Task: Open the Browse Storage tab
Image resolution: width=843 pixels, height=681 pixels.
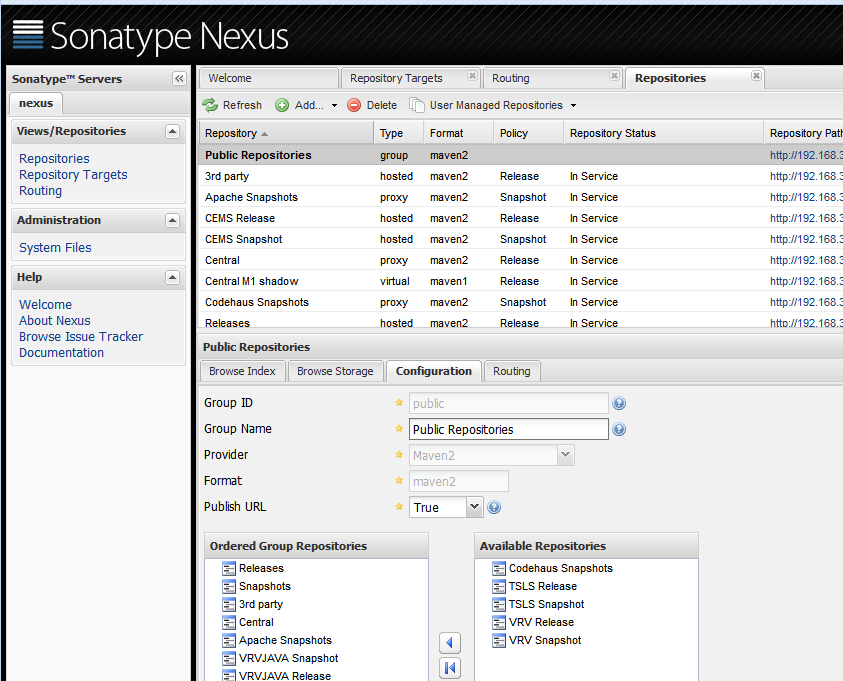Action: [335, 371]
